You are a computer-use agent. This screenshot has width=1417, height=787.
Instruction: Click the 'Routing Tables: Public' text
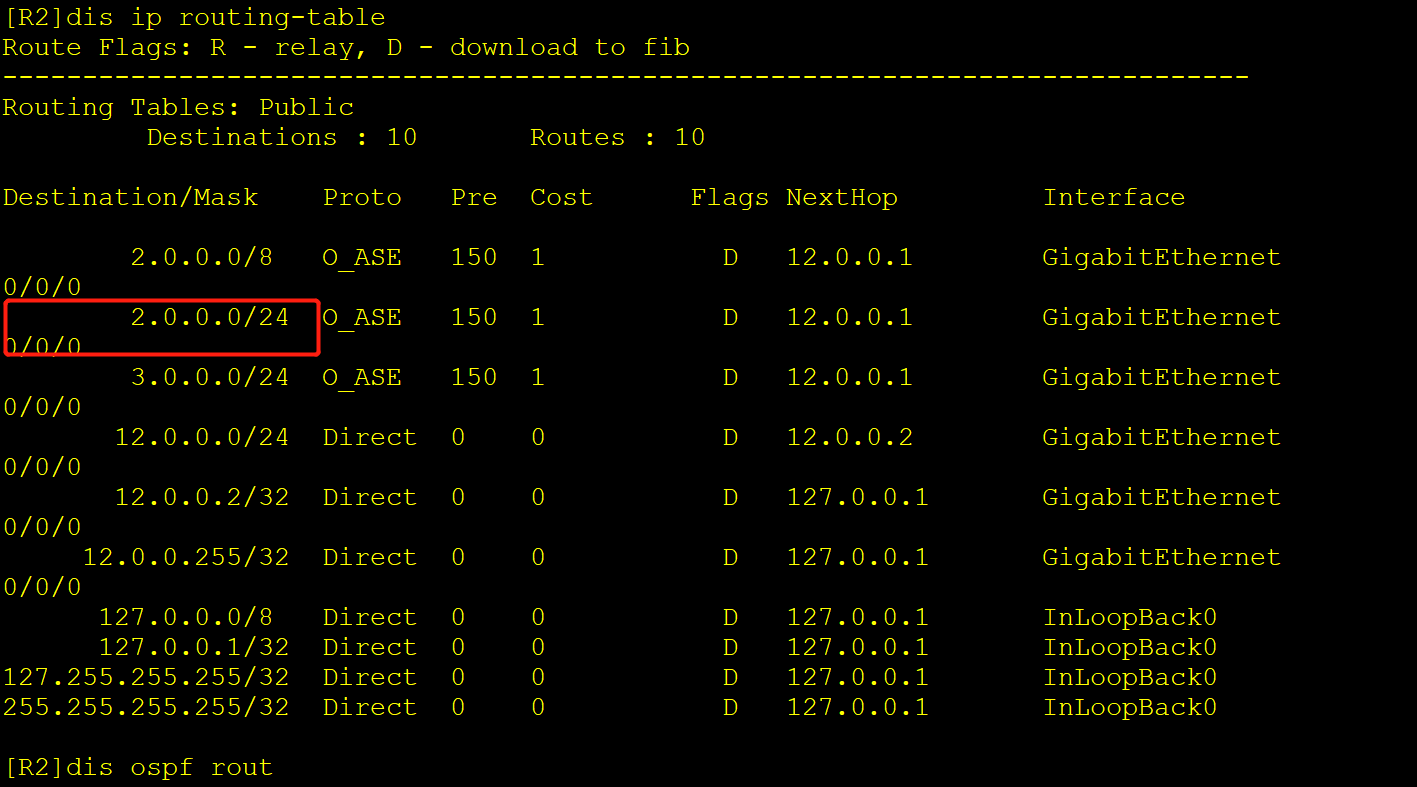point(178,107)
